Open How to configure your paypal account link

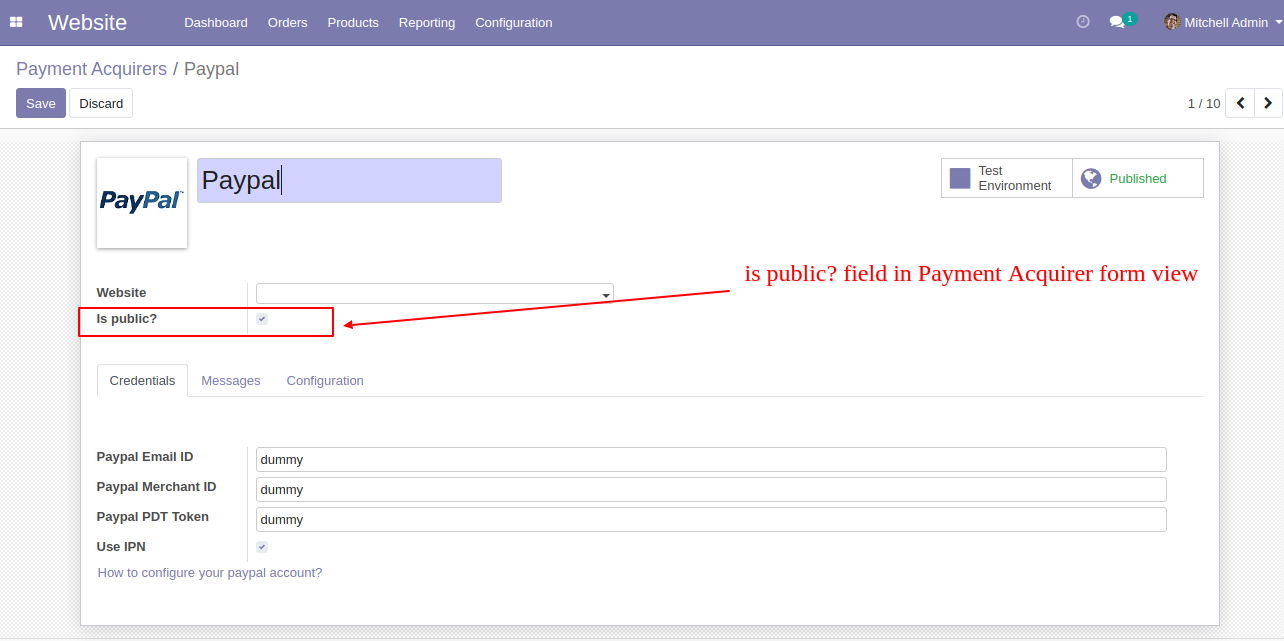point(210,573)
